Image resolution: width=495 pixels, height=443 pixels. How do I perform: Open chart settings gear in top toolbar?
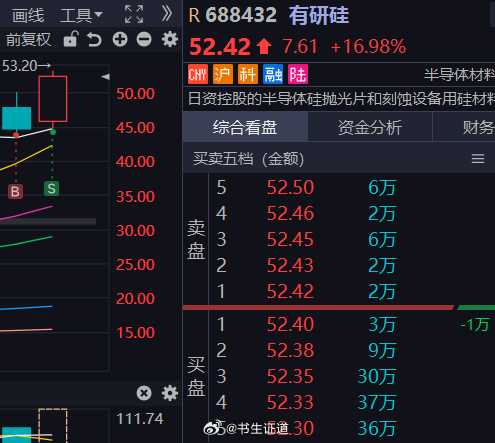(170, 39)
